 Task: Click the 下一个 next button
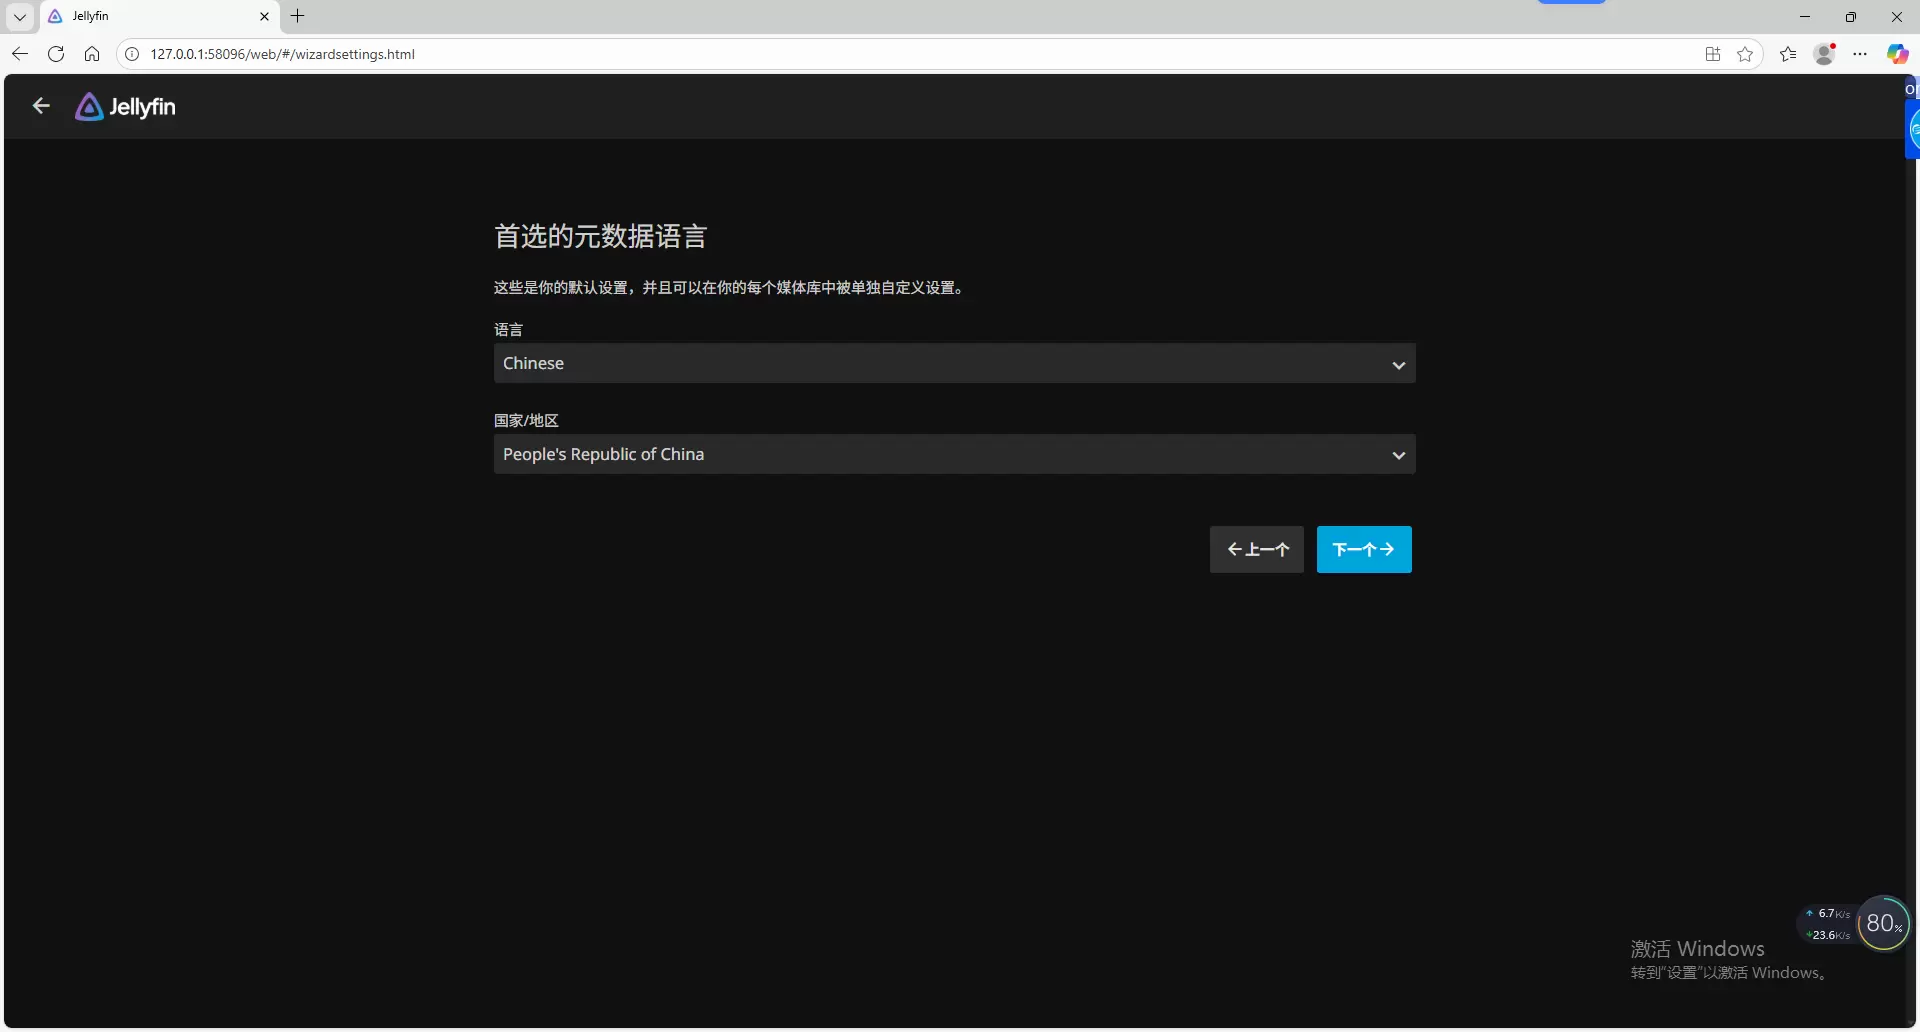point(1363,550)
